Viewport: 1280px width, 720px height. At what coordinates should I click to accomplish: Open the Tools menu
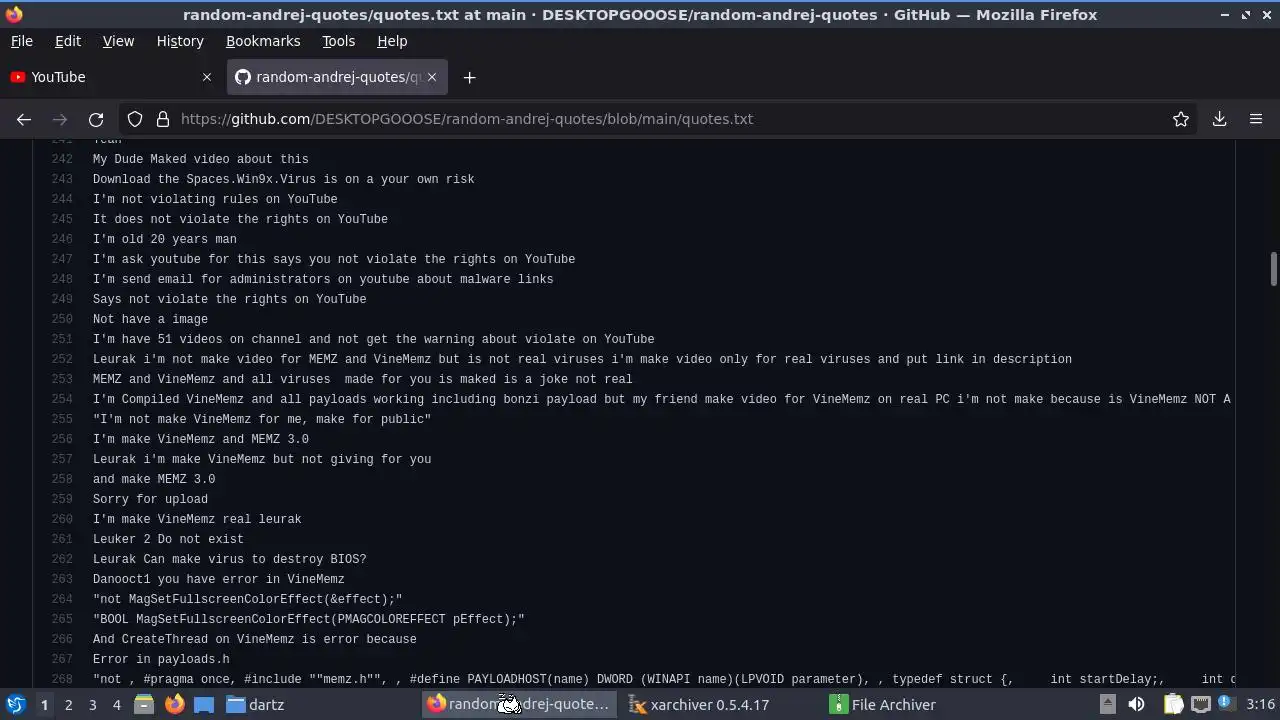click(338, 41)
